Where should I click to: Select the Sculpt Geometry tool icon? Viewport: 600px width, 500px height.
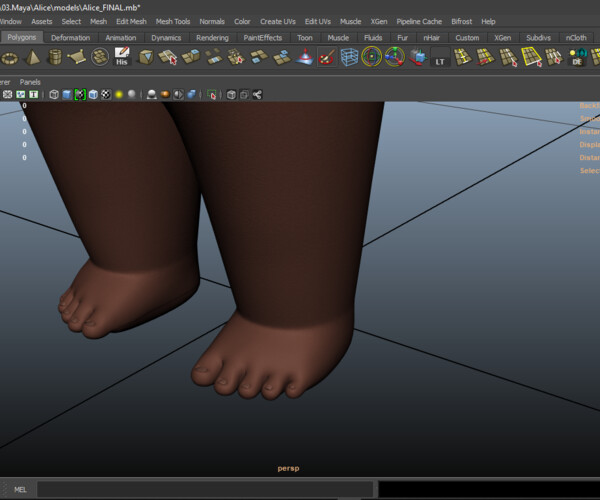point(305,57)
